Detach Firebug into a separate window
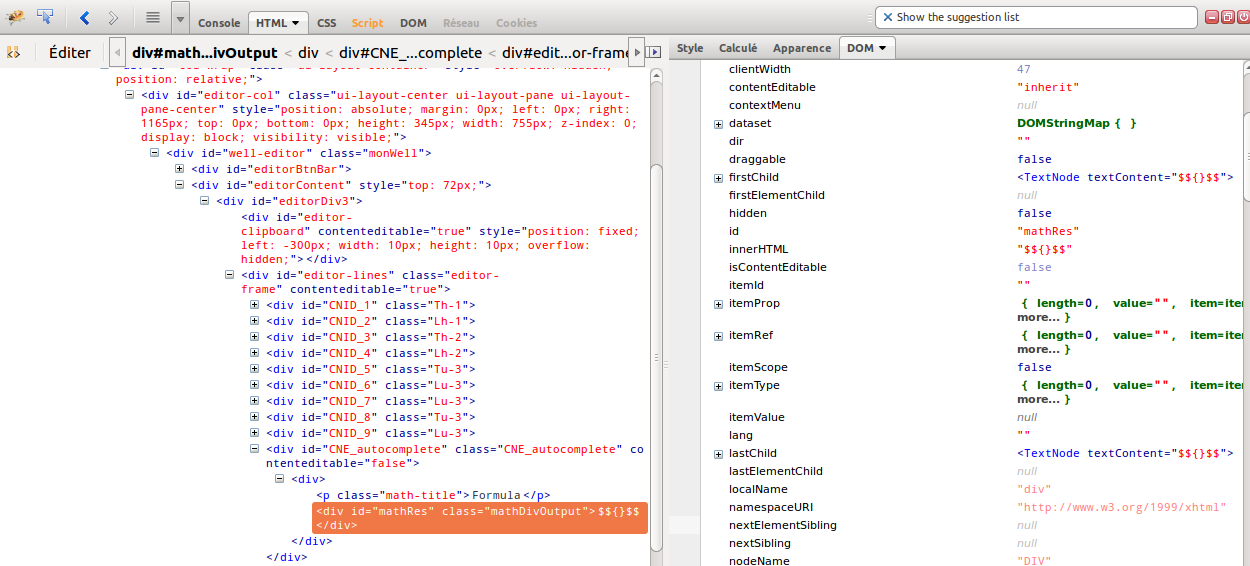 pyautogui.click(x=1227, y=17)
